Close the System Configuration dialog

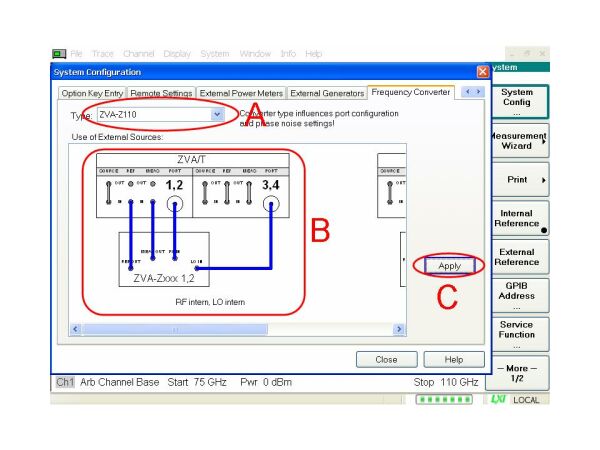pyautogui.click(x=483, y=72)
